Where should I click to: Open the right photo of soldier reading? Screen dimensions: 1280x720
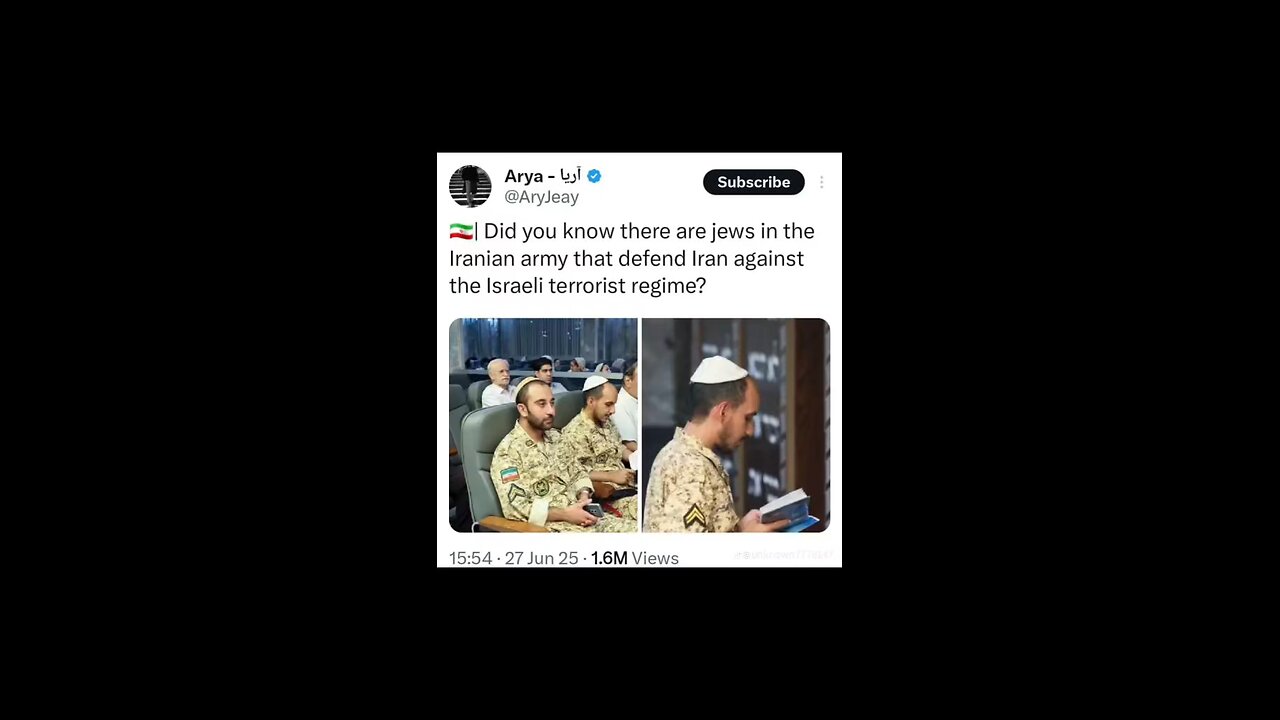(x=736, y=425)
